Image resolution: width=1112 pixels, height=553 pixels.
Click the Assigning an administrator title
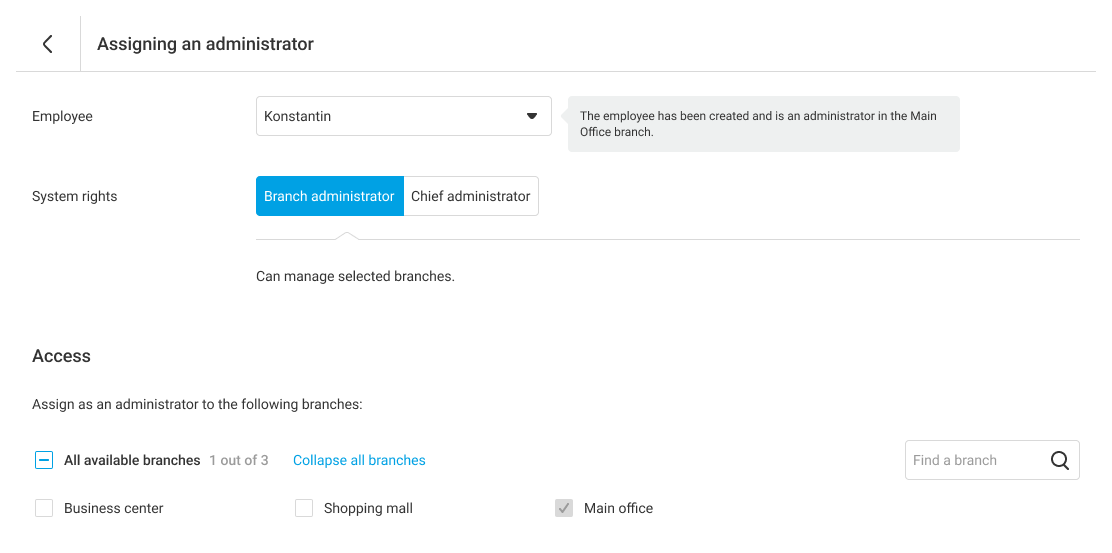pyautogui.click(x=205, y=44)
